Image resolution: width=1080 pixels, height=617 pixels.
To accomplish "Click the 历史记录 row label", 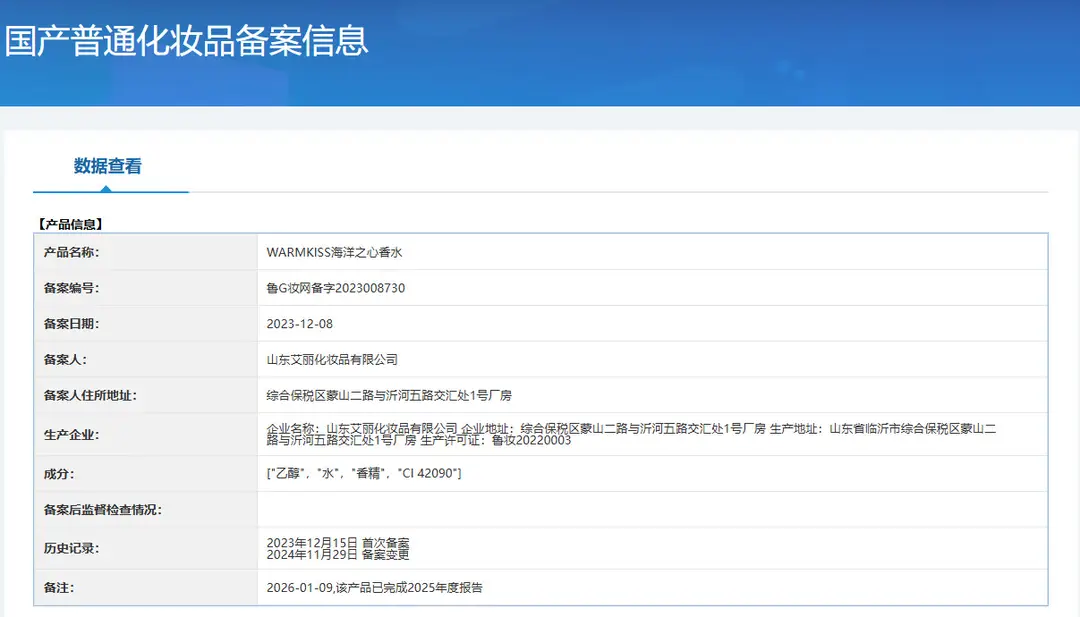I will pos(72,548).
